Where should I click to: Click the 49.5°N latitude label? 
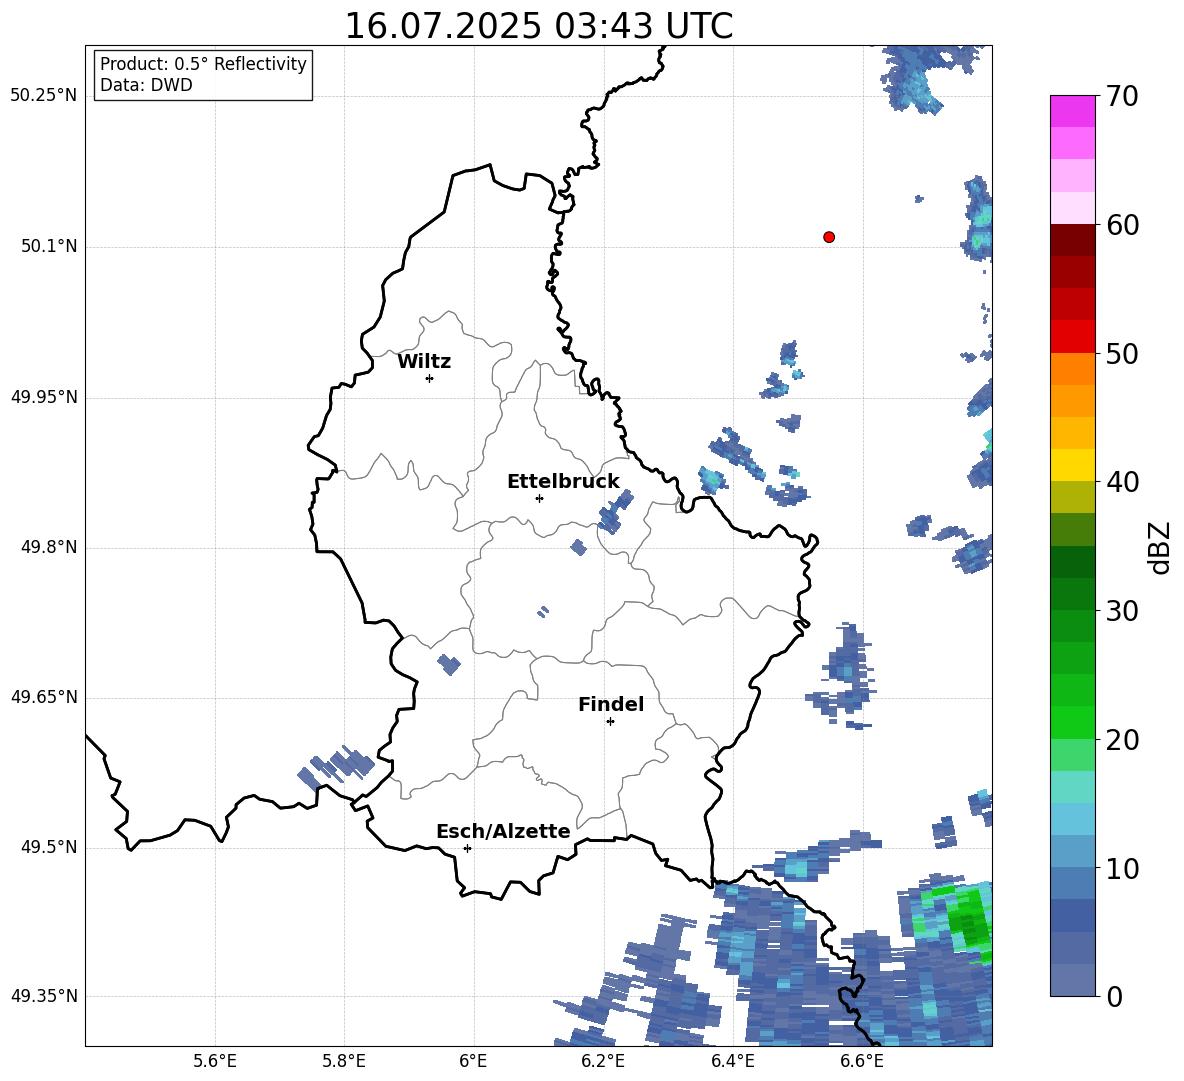click(49, 847)
